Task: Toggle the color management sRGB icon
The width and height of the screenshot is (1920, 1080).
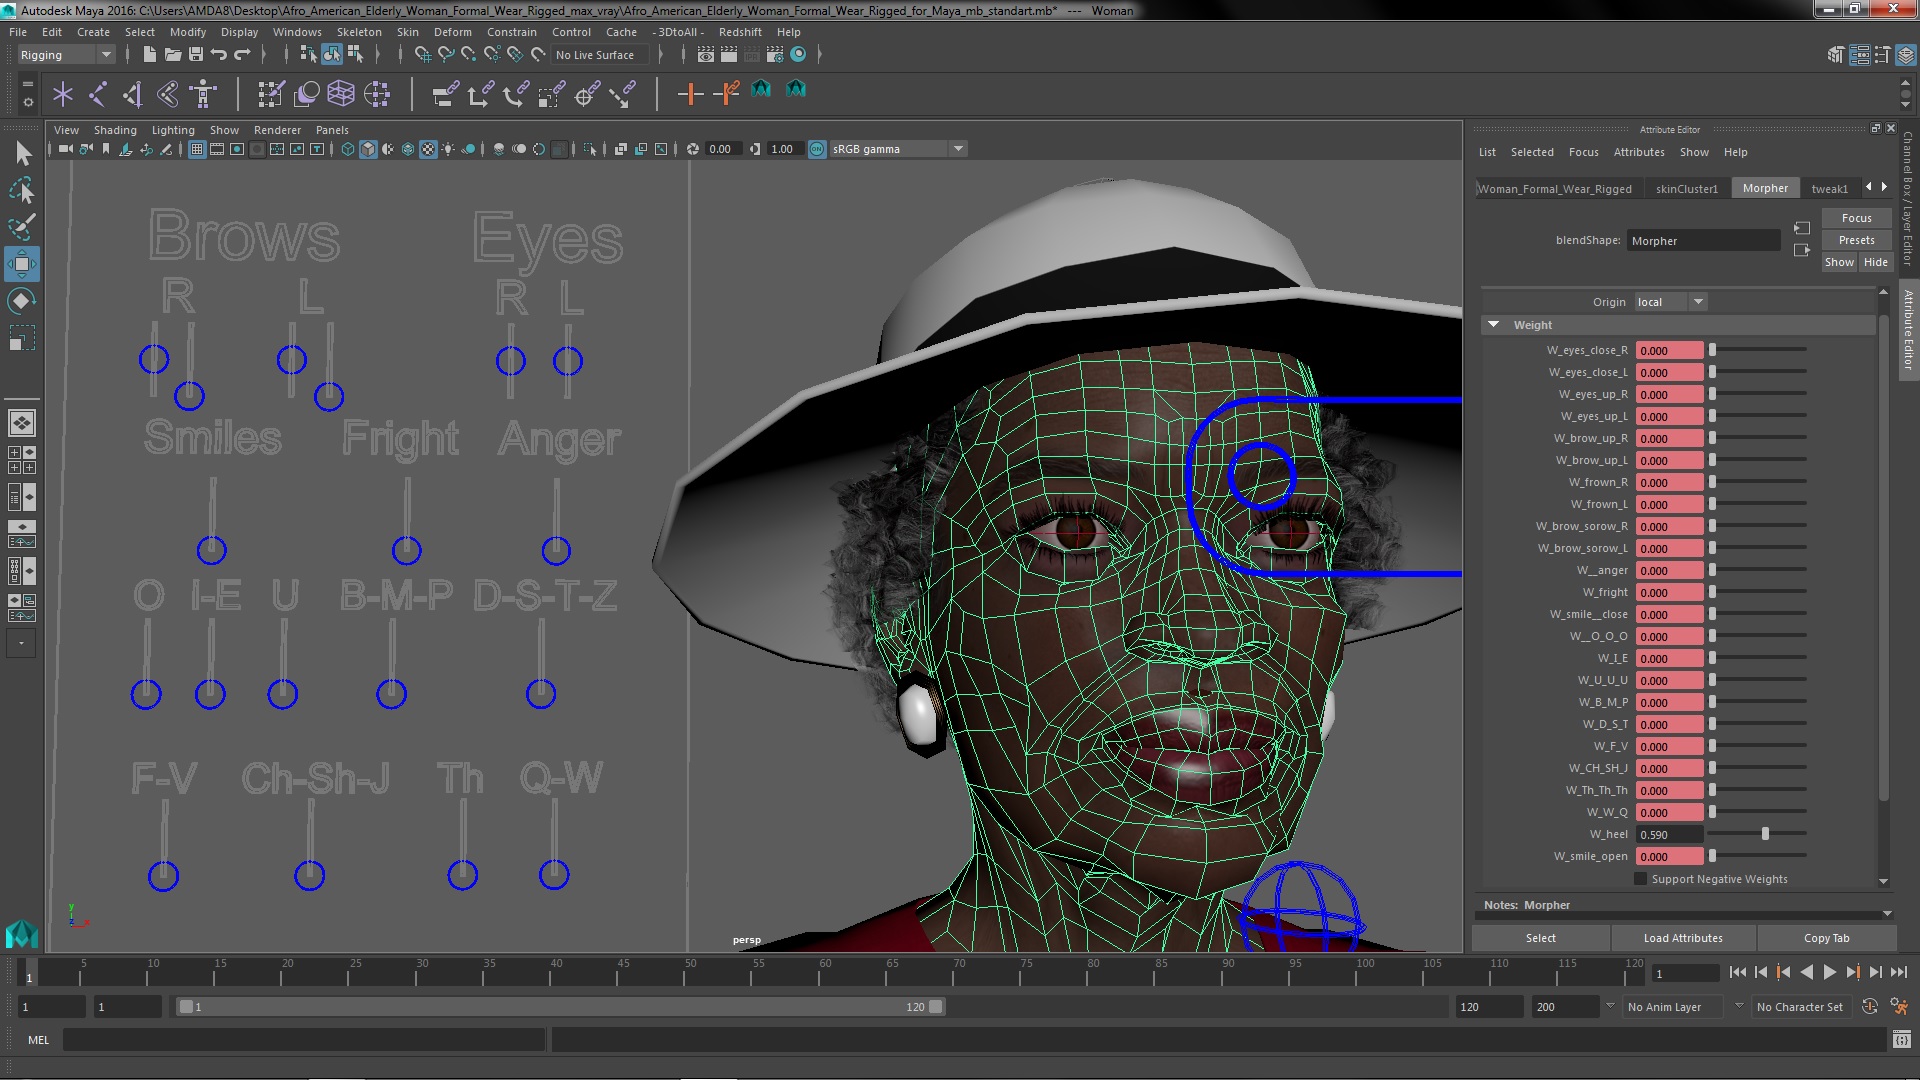Action: click(817, 149)
